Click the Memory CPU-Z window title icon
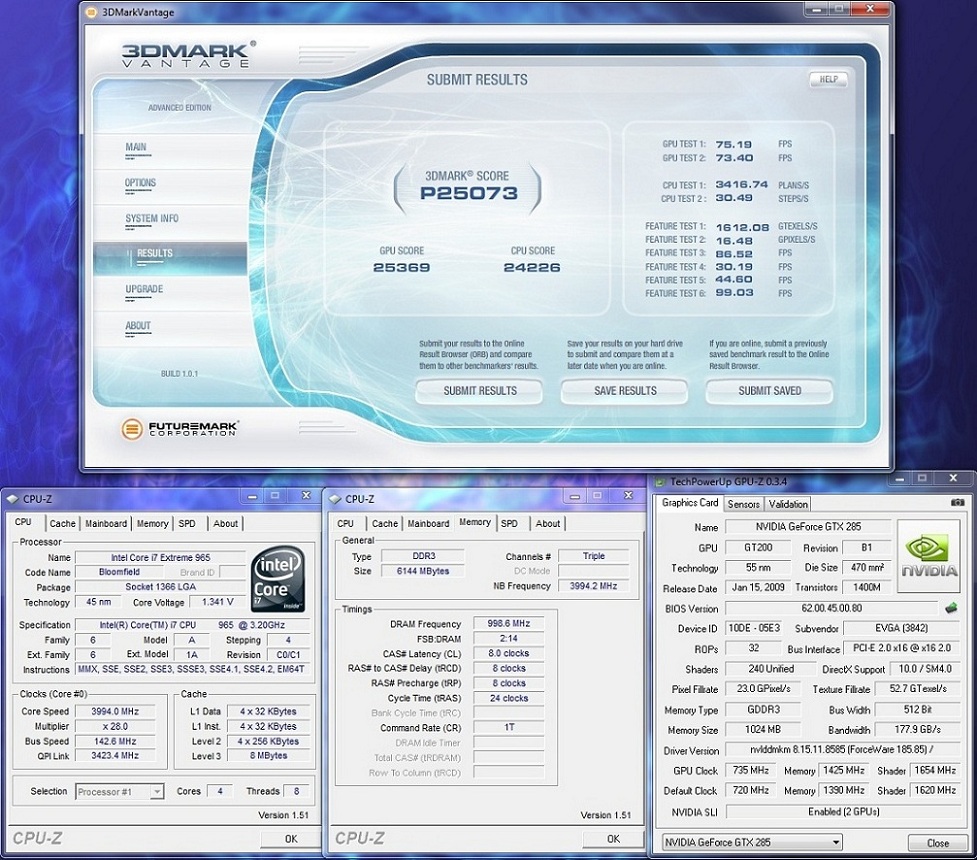Screen dimensions: 977x860 click(335, 499)
